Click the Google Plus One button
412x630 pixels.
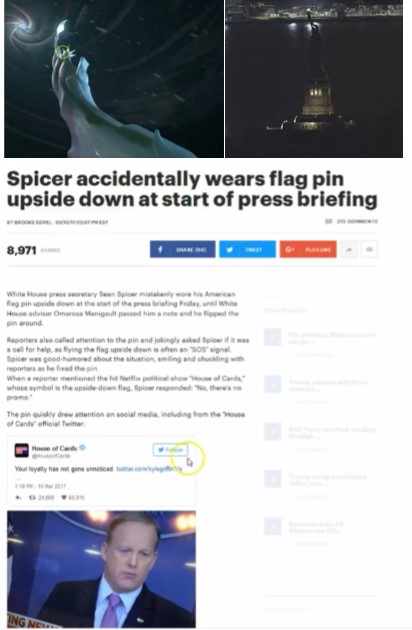308,250
